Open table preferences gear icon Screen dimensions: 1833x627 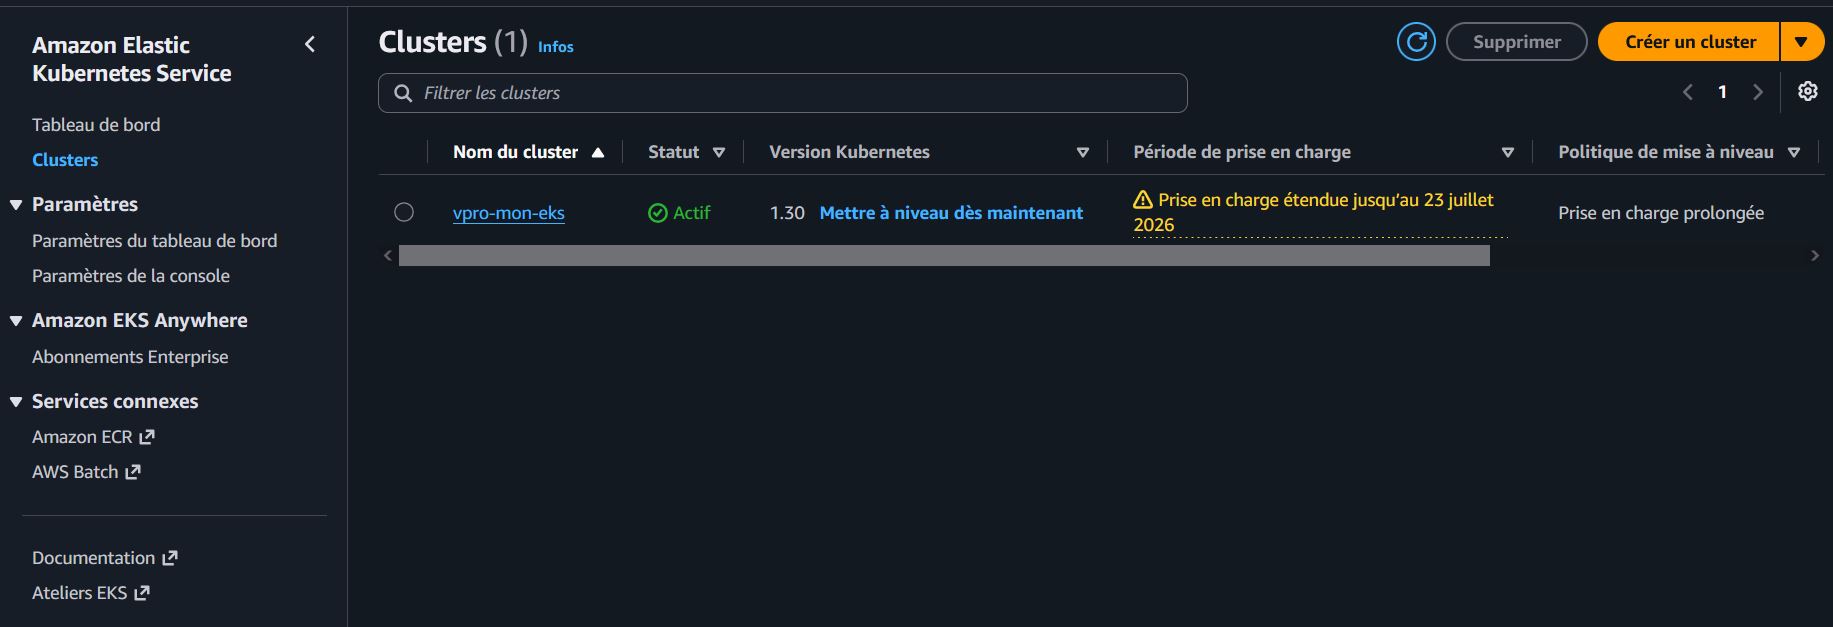(1807, 91)
